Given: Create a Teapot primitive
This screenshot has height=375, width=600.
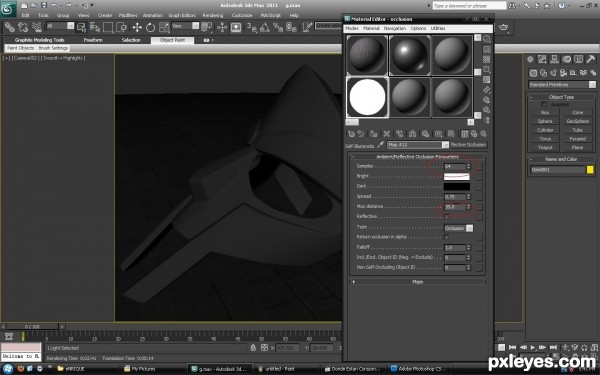Looking at the screenshot, I should tap(545, 147).
